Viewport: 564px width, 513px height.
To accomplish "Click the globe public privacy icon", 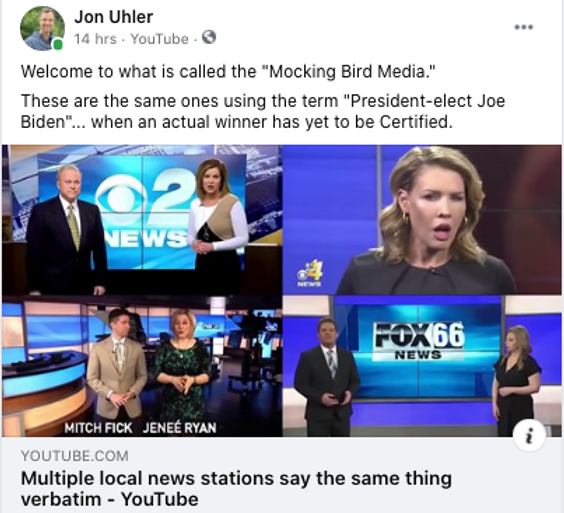I will tap(209, 37).
